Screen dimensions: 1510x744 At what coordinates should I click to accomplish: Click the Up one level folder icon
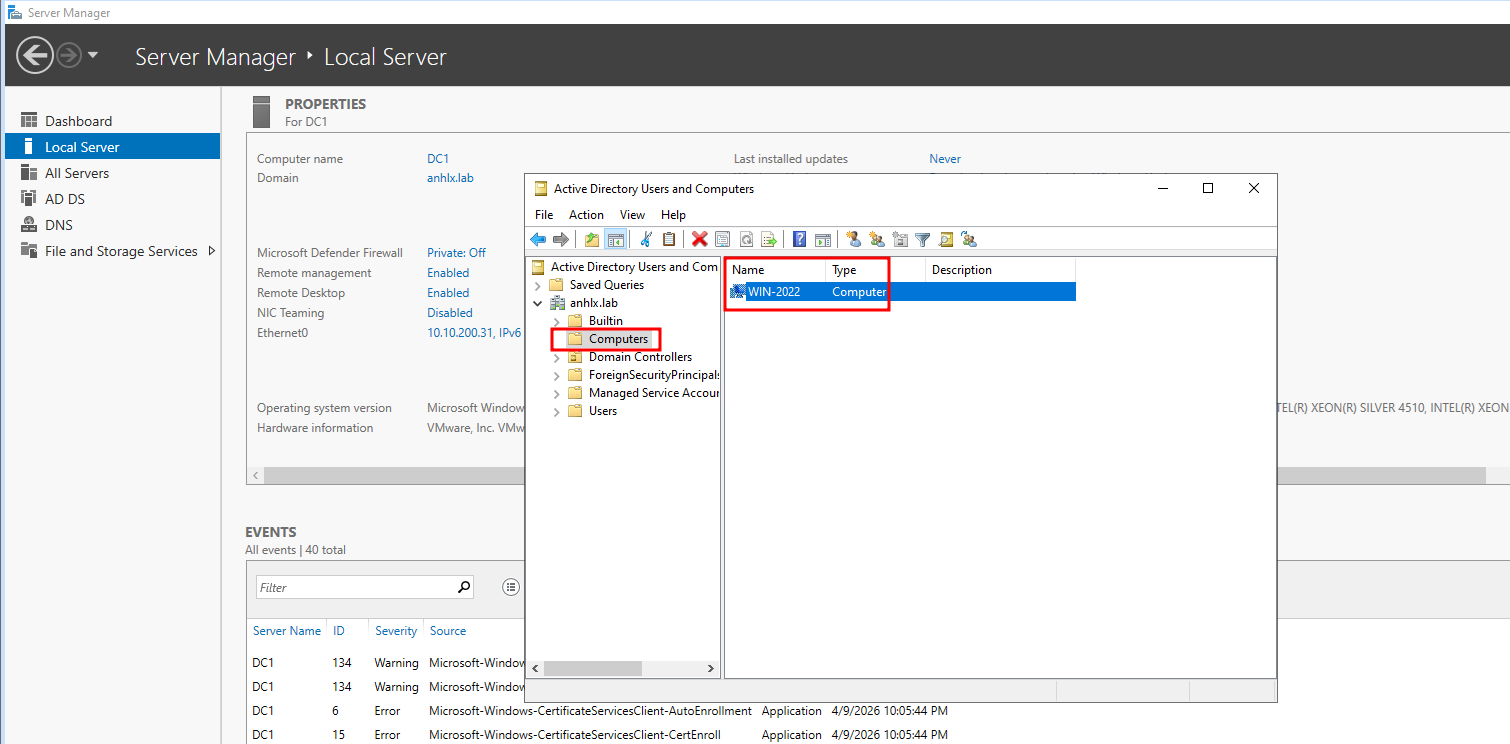pyautogui.click(x=592, y=239)
